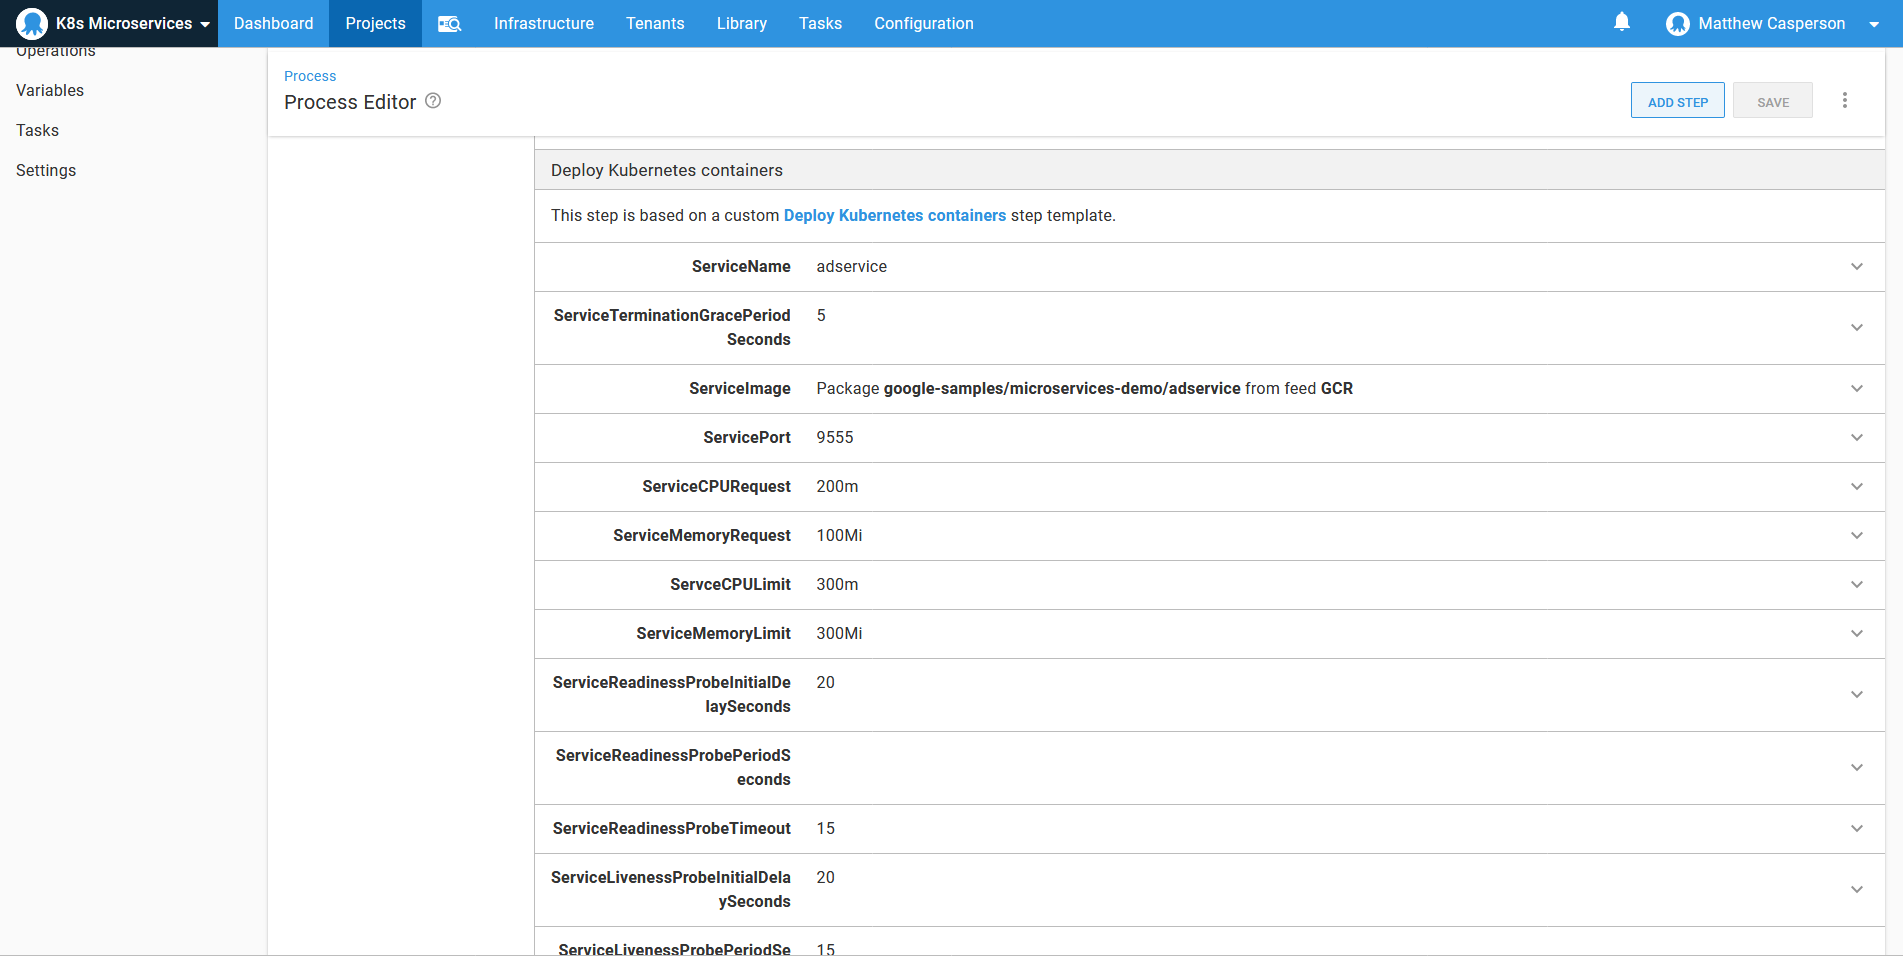Expand the ServiceReadinessProbeTimeout row

1857,828
